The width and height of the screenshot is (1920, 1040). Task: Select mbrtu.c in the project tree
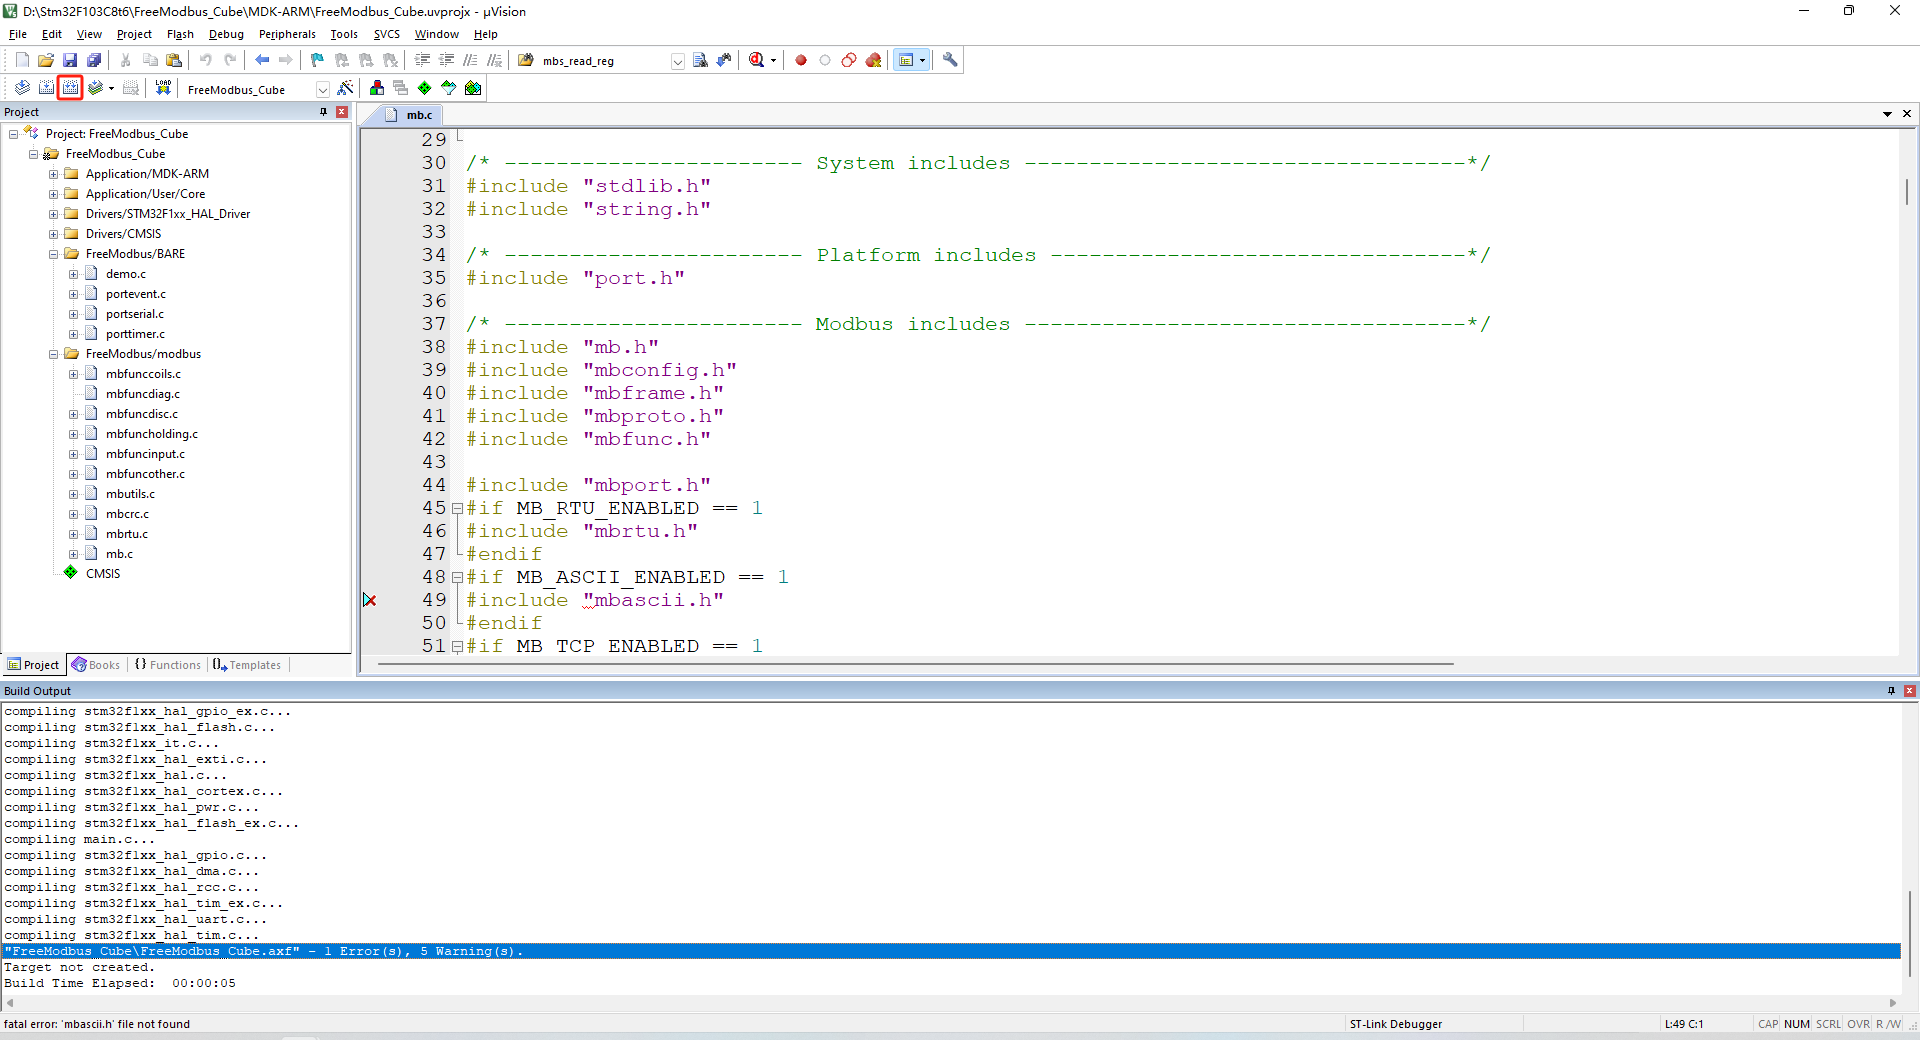[x=127, y=534]
